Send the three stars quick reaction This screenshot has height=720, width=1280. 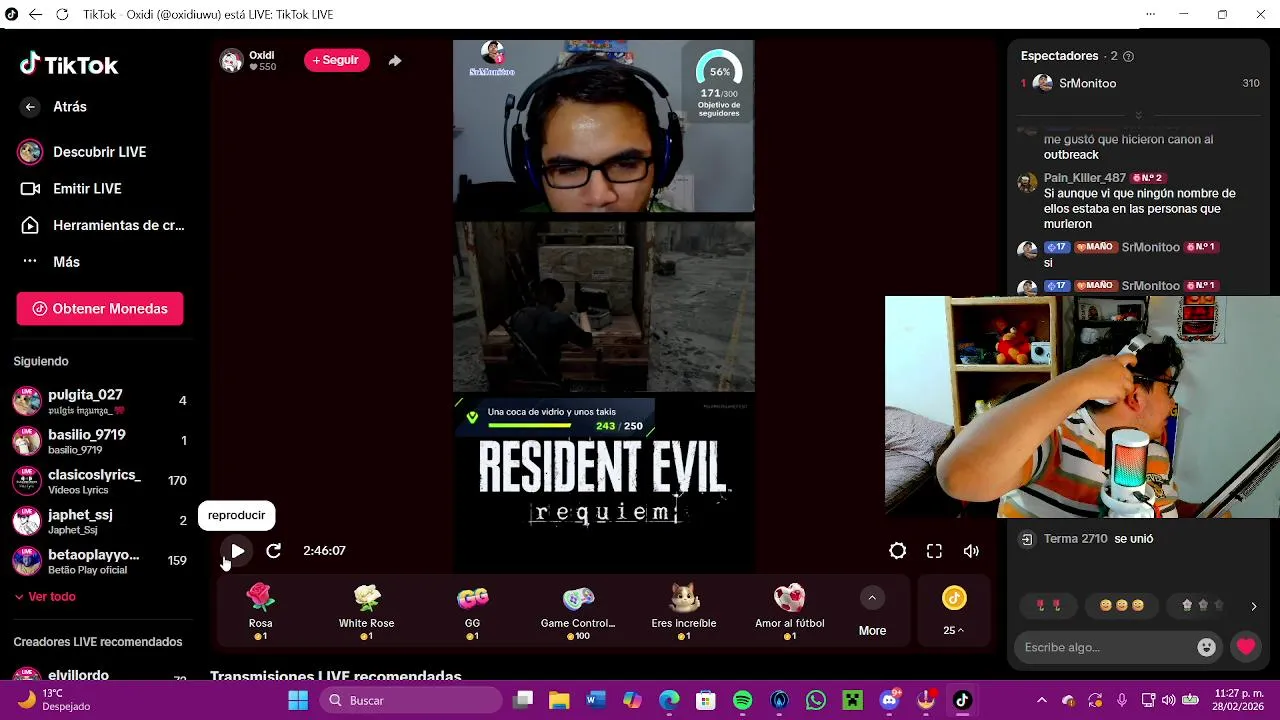click(1203, 605)
